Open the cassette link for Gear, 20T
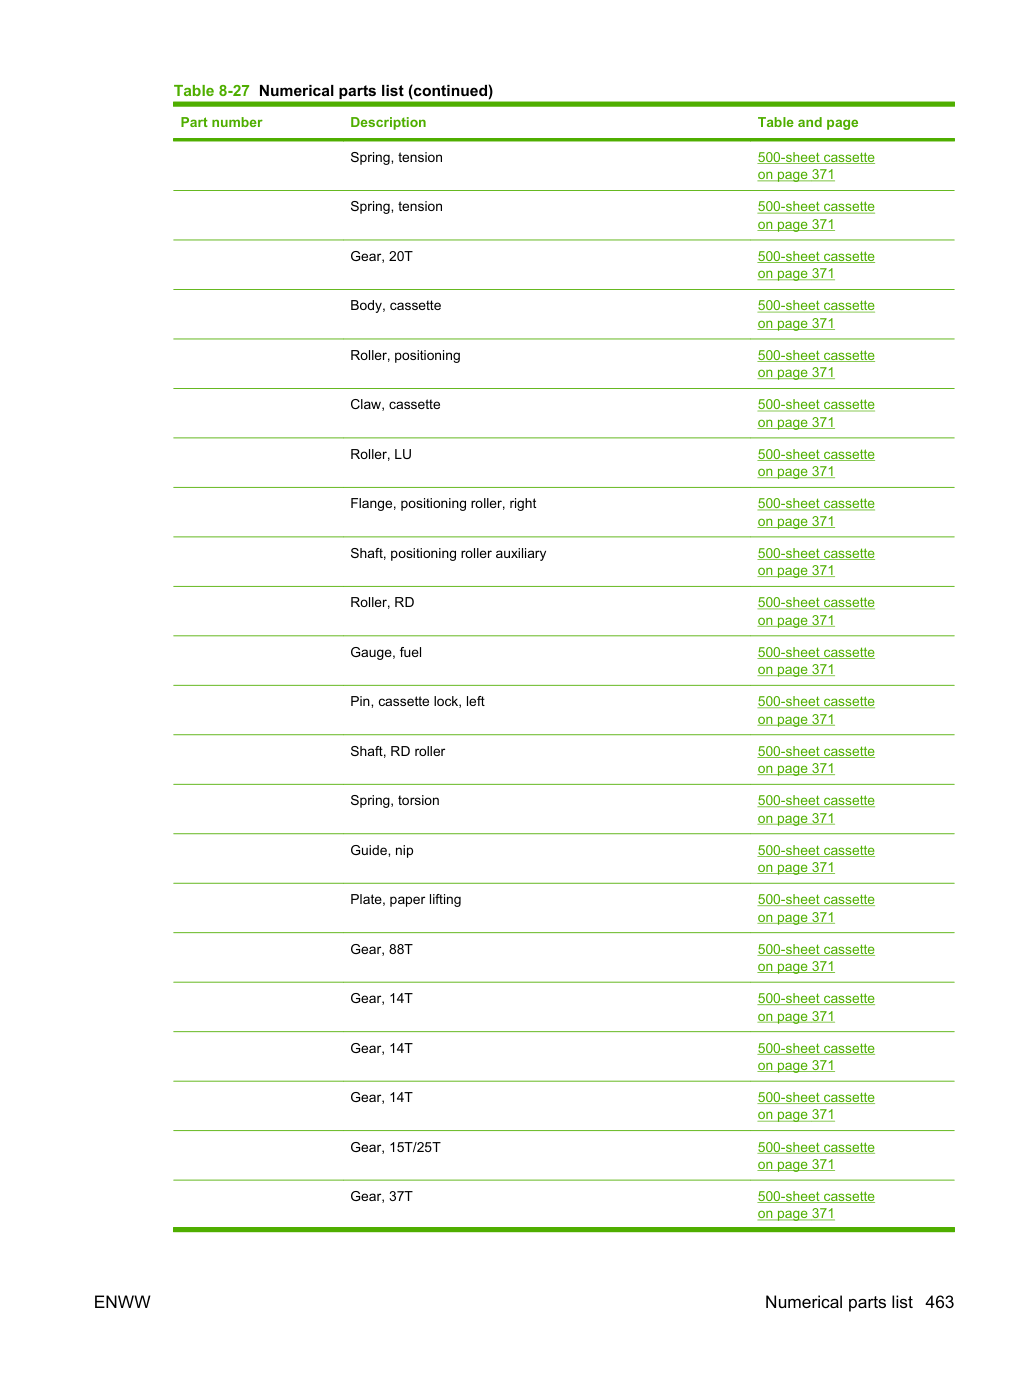Screen dimensions: 1033x1375 816,265
